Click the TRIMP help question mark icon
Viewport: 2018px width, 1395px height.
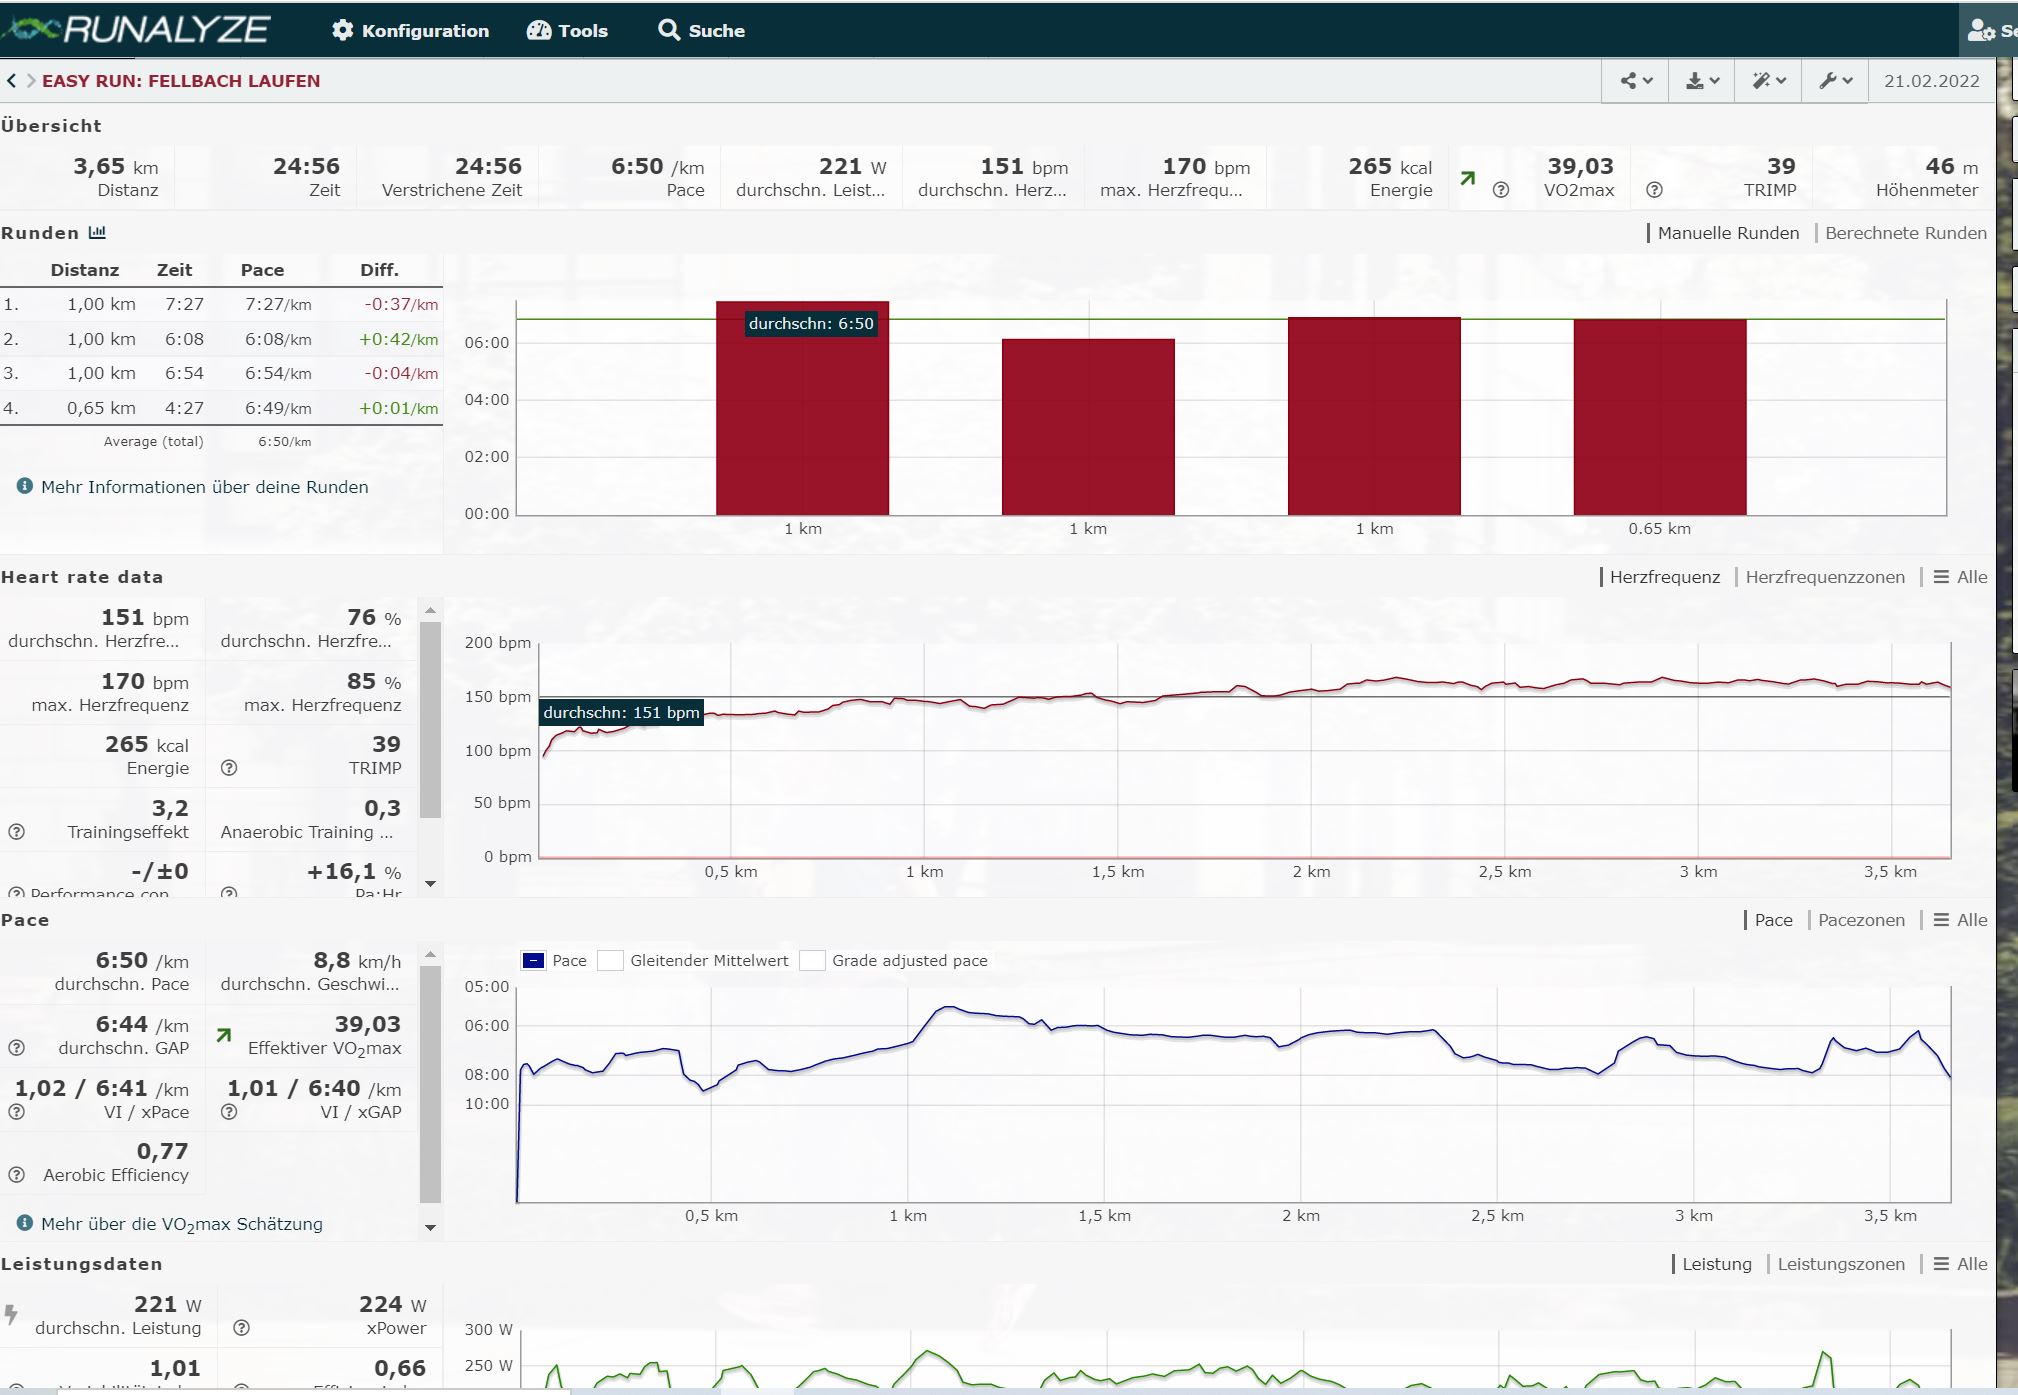click(x=1654, y=190)
